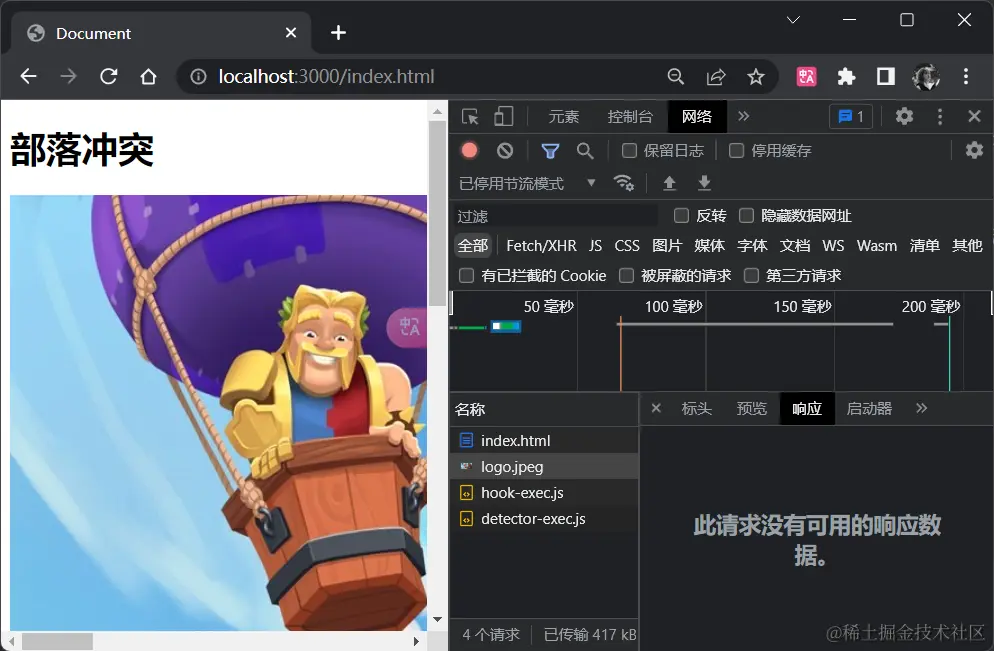994x651 pixels.
Task: Enable the 停用缓存 checkbox
Action: pos(736,150)
